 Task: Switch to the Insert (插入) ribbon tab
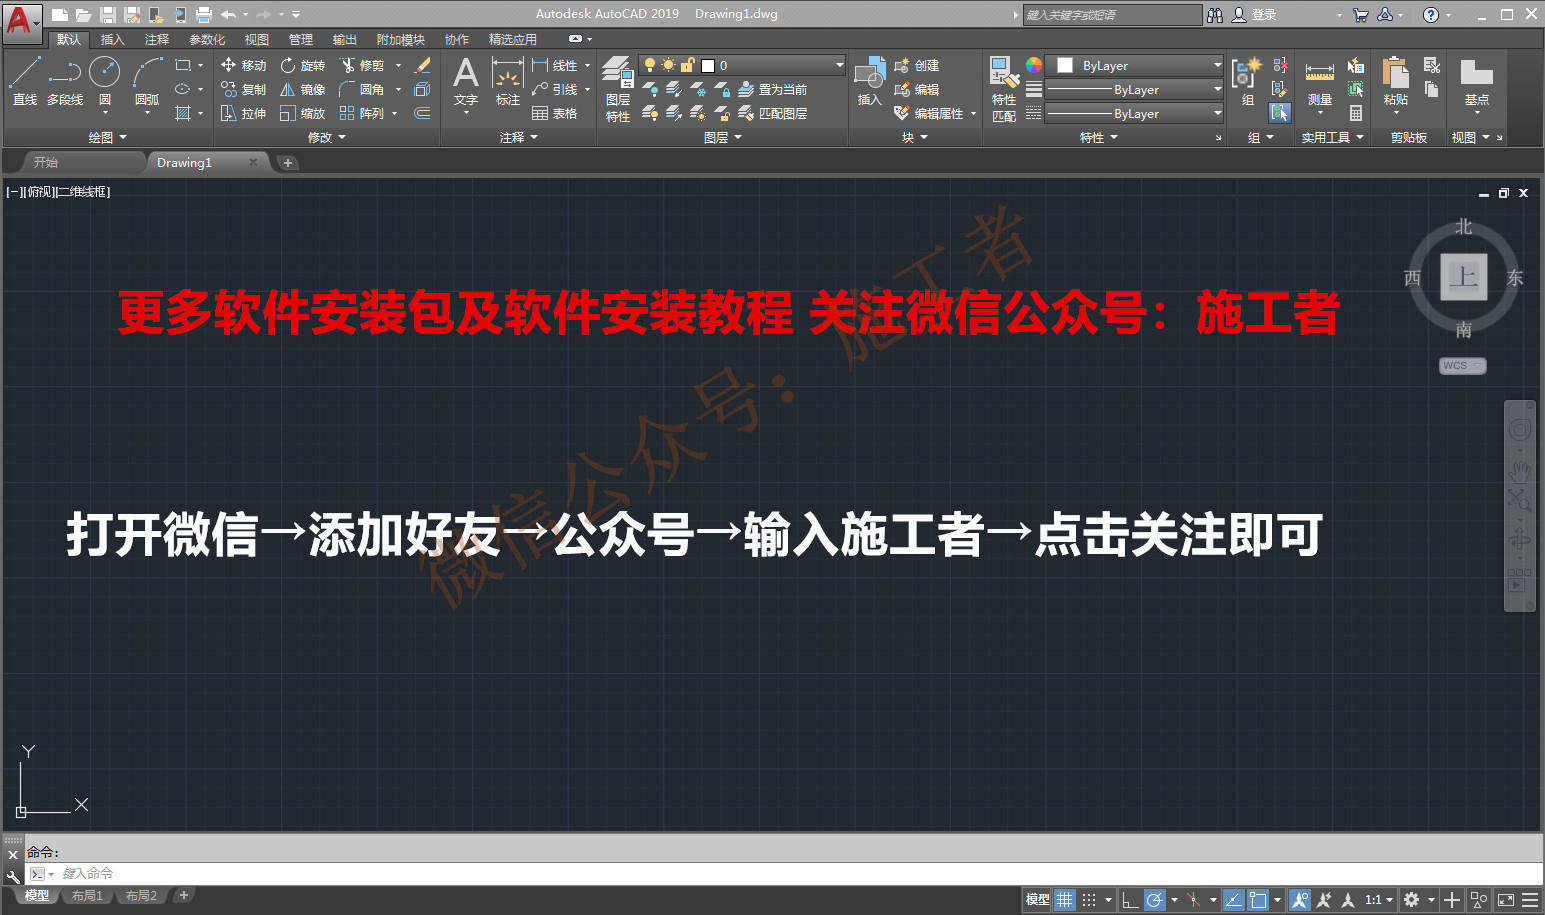tap(112, 39)
